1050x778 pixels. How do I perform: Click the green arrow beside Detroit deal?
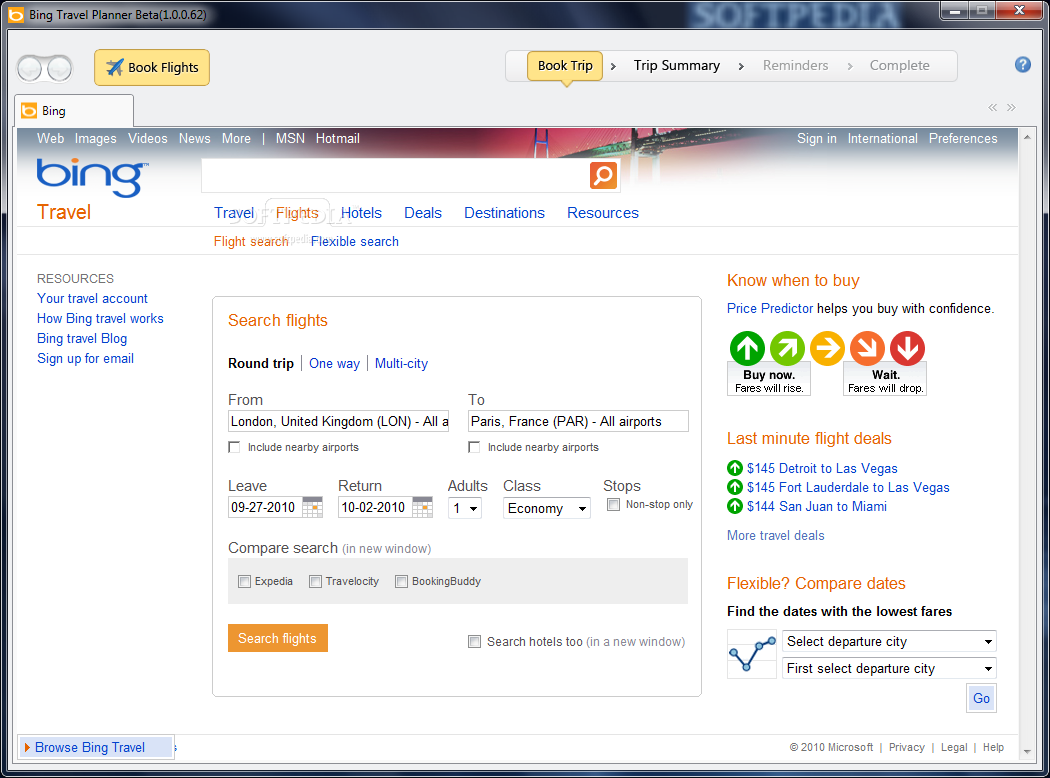tap(735, 468)
